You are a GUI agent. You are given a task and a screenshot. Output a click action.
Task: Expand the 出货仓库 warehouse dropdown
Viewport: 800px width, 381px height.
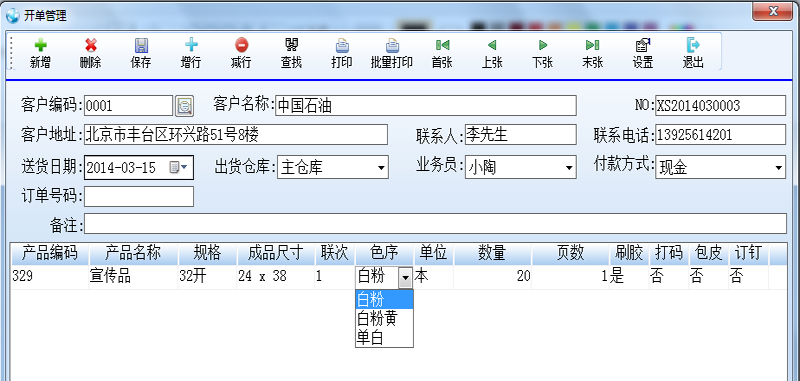[x=381, y=167]
